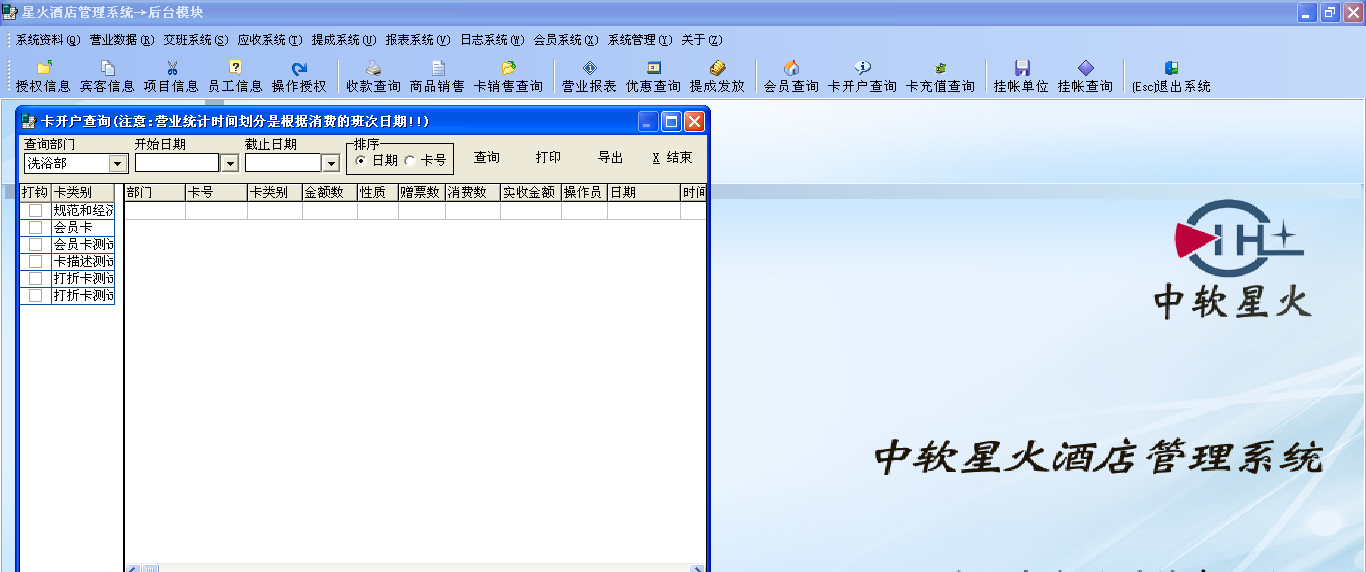1366x572 pixels.
Task: Open 系统资料 menu
Action: [x=47, y=40]
